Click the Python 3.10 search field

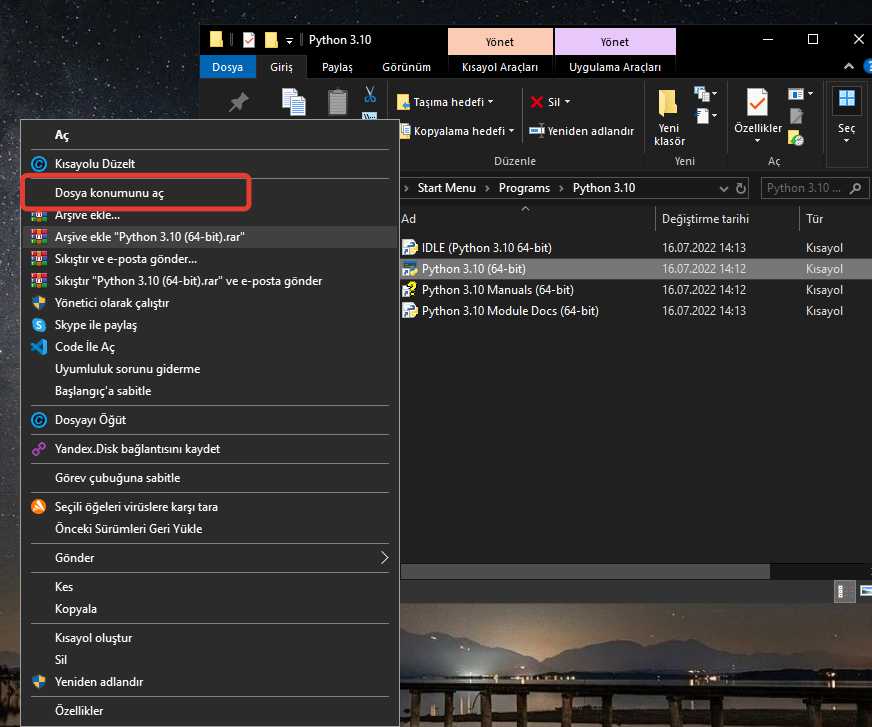[x=803, y=188]
